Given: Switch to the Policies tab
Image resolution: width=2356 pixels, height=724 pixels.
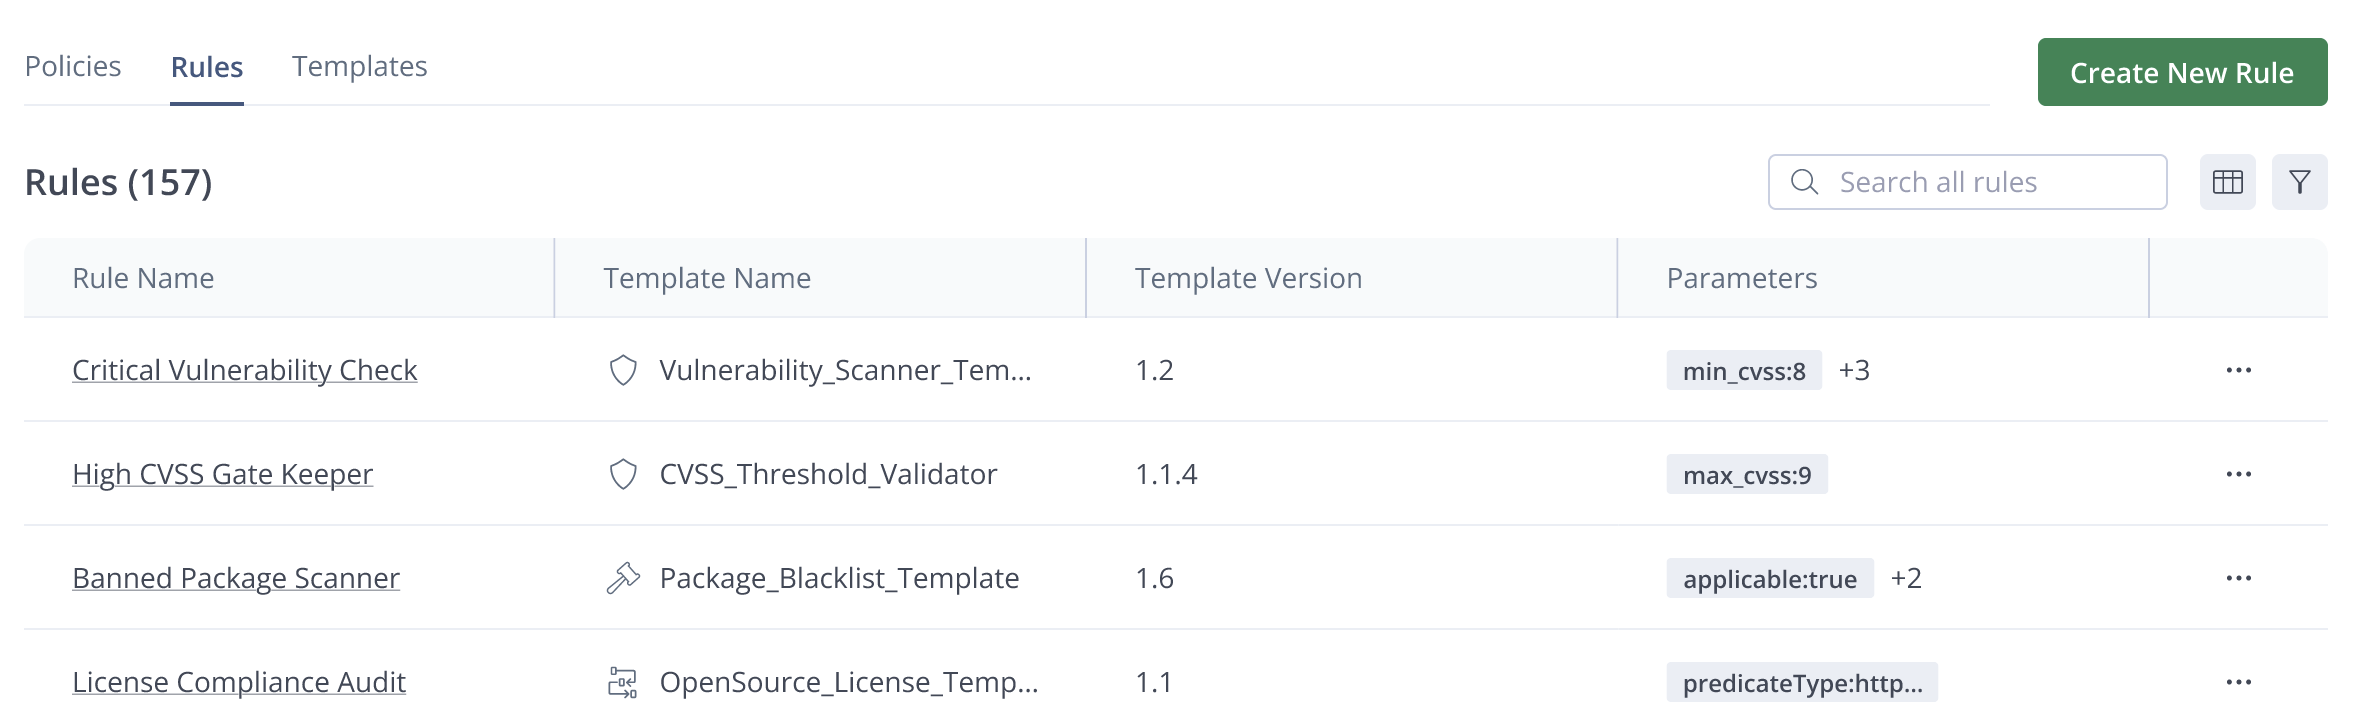Looking at the screenshot, I should 73,66.
